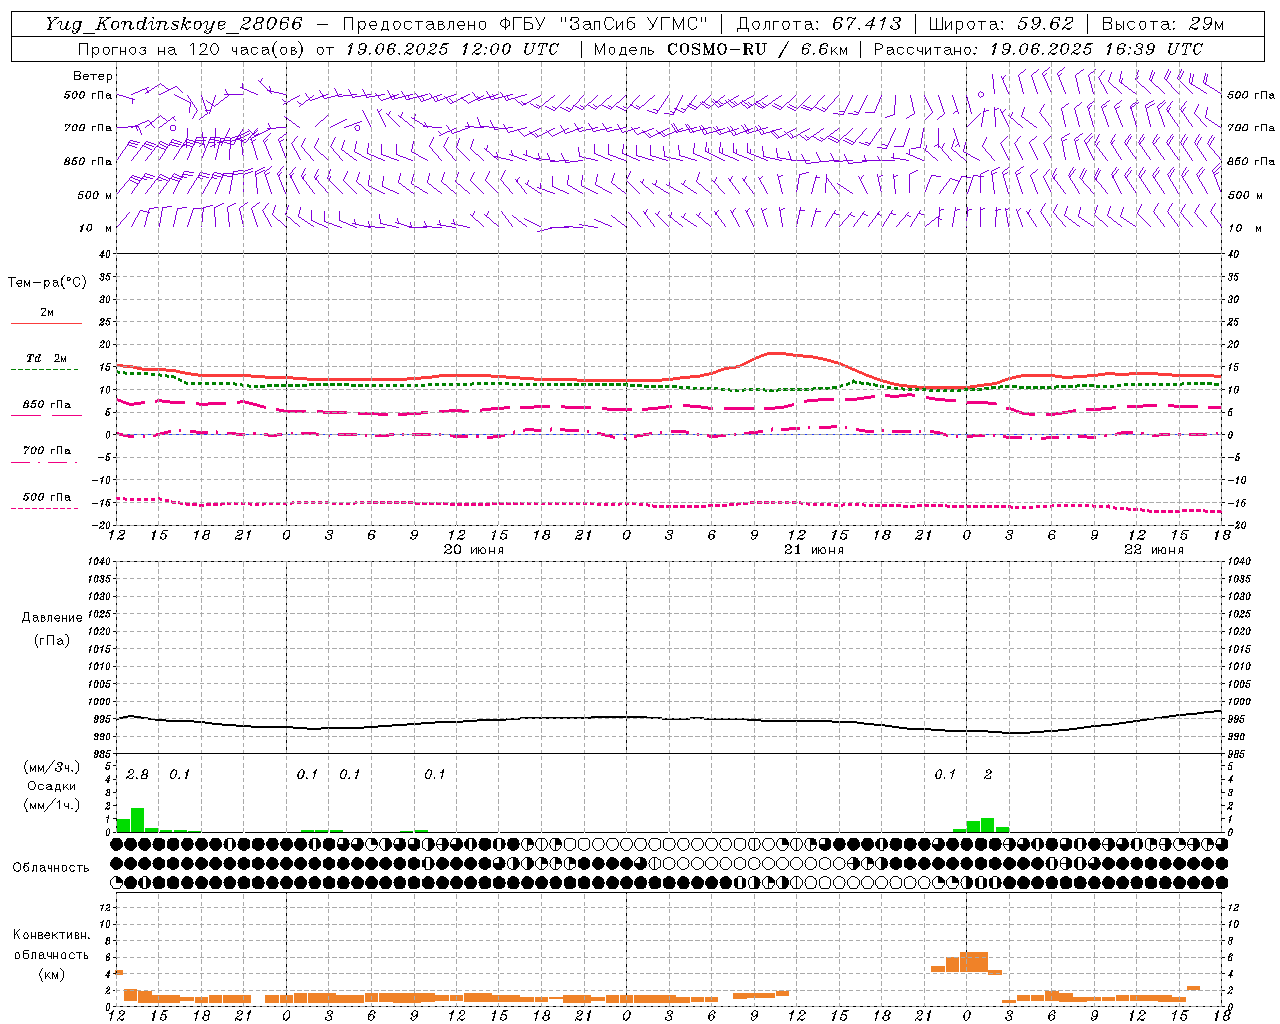Click the 40 label on left temperature axis
1280x1024 pixels.
click(106, 254)
